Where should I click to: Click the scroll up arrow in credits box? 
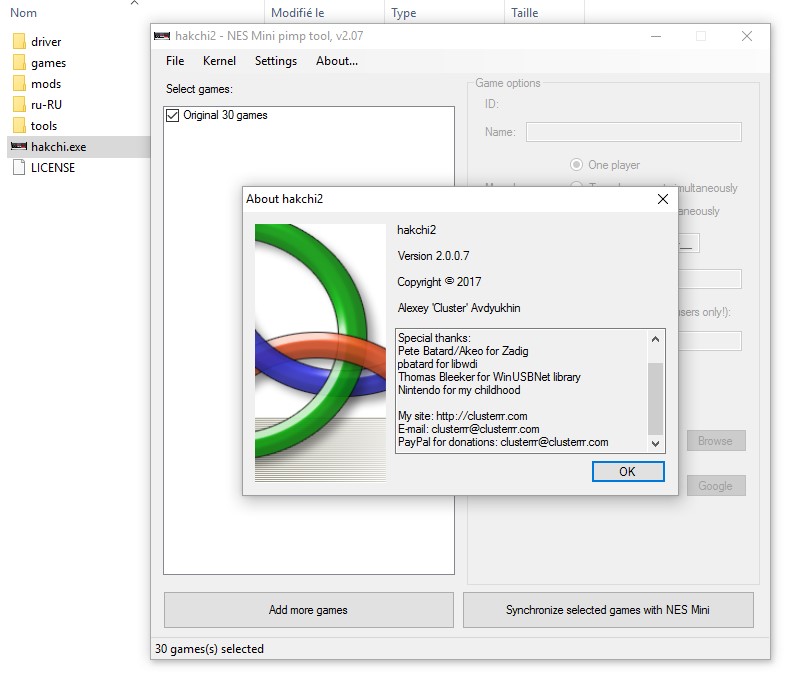pyautogui.click(x=655, y=339)
